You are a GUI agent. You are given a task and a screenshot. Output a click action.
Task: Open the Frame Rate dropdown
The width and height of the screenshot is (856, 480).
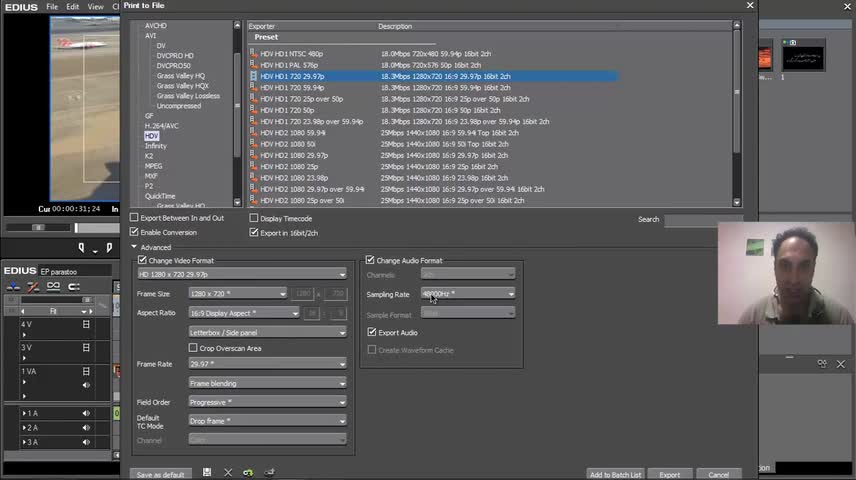[268, 364]
